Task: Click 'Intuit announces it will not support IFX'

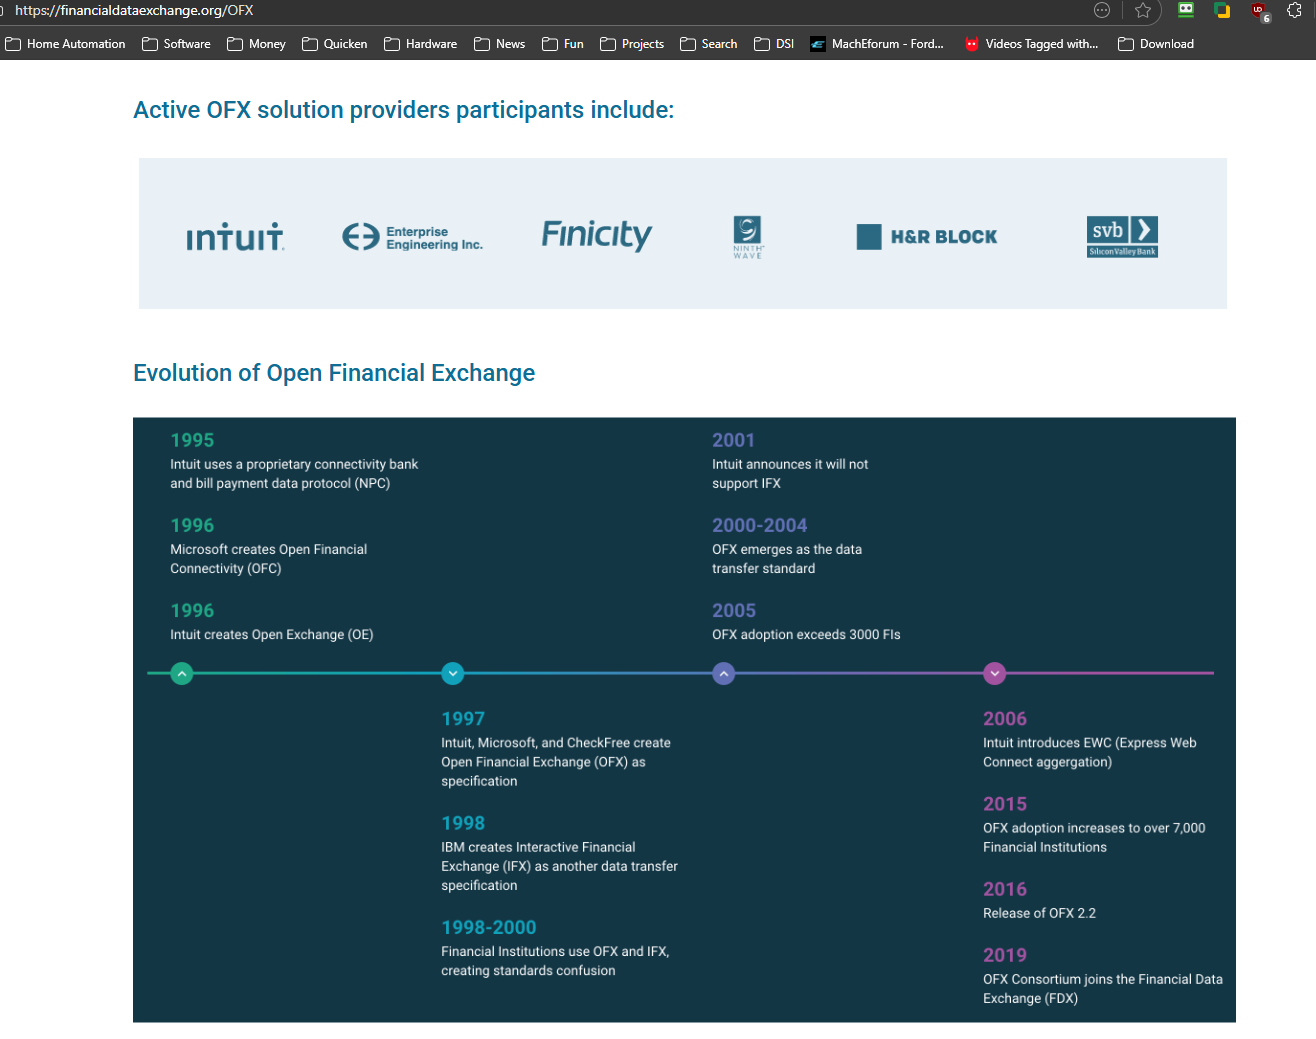Action: pos(790,474)
